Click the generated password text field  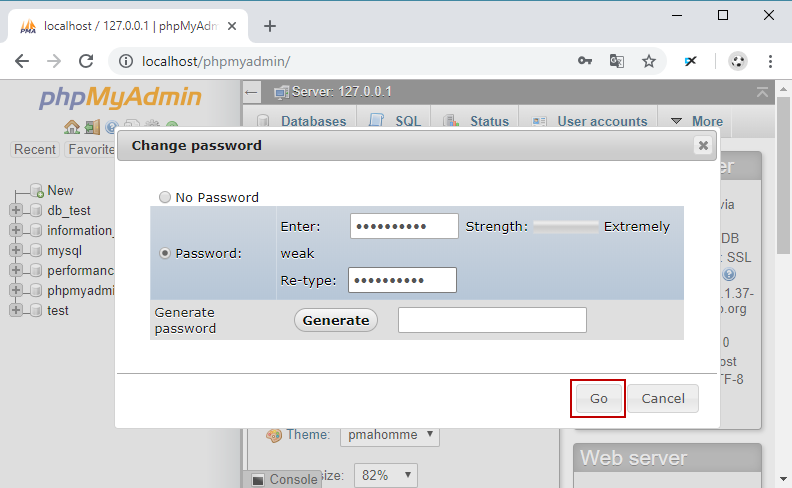click(492, 320)
